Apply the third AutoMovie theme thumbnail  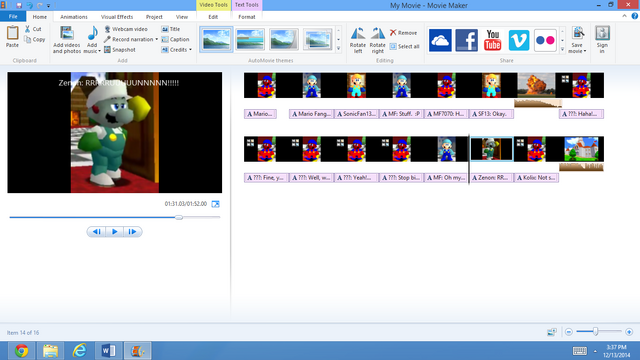coord(284,40)
